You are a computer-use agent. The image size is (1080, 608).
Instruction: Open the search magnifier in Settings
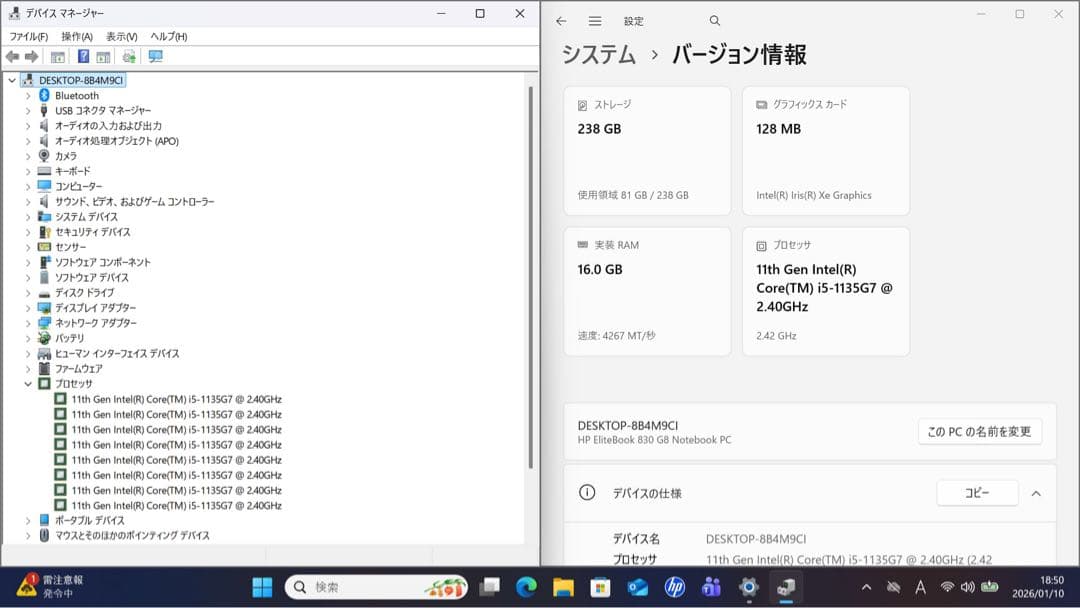point(714,20)
